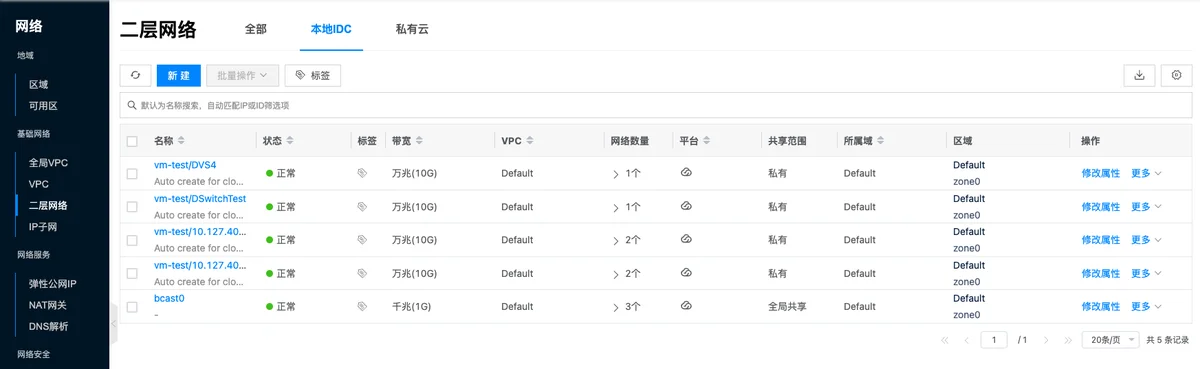Click the platform cloud icon for vm-test/DSwitchTest
Image resolution: width=1200 pixels, height=369 pixels.
(x=686, y=206)
